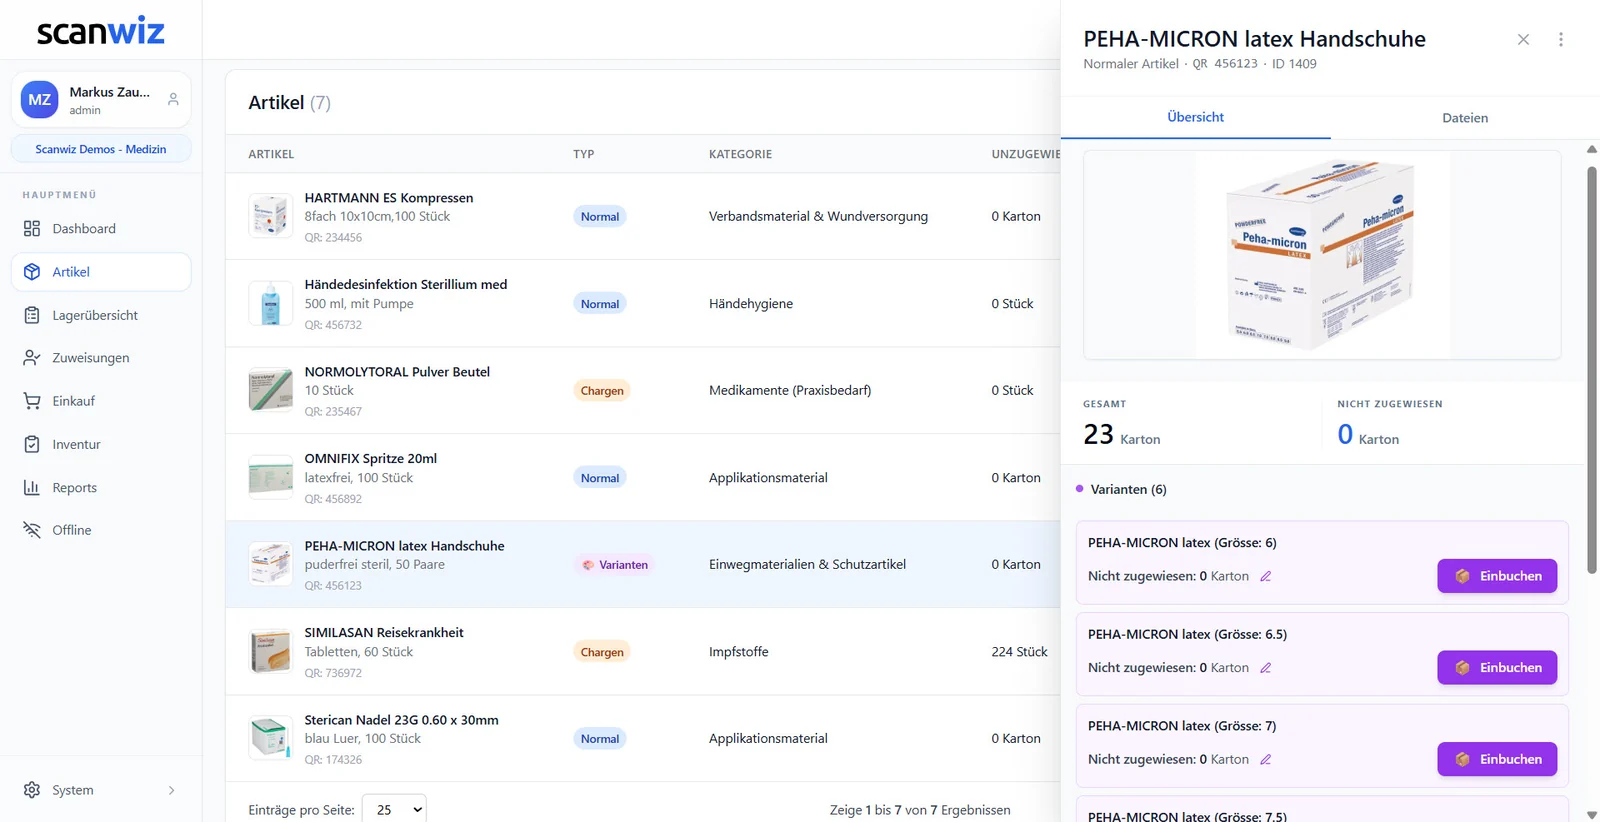Click Normal badge in HARTMANN row
The image size is (1600, 822).
click(x=600, y=217)
